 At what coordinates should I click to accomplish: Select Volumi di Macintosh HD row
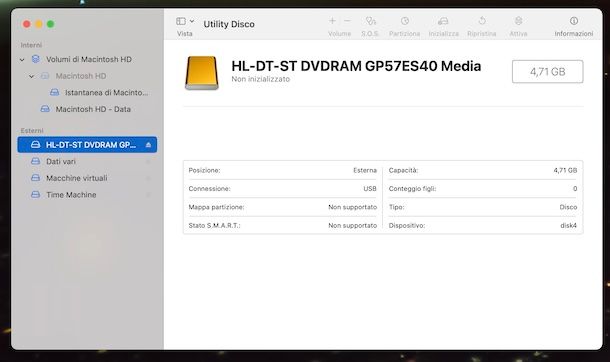(87, 59)
